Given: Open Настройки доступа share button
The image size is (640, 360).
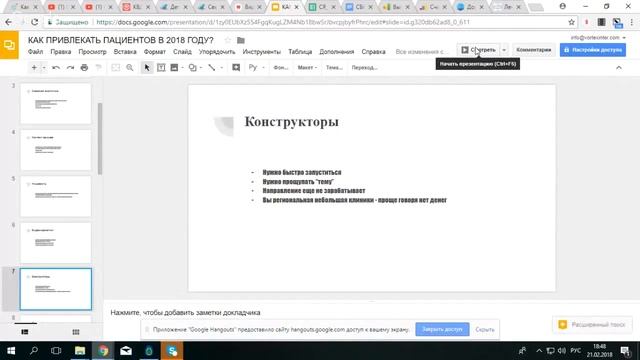Looking at the screenshot, I should (593, 50).
